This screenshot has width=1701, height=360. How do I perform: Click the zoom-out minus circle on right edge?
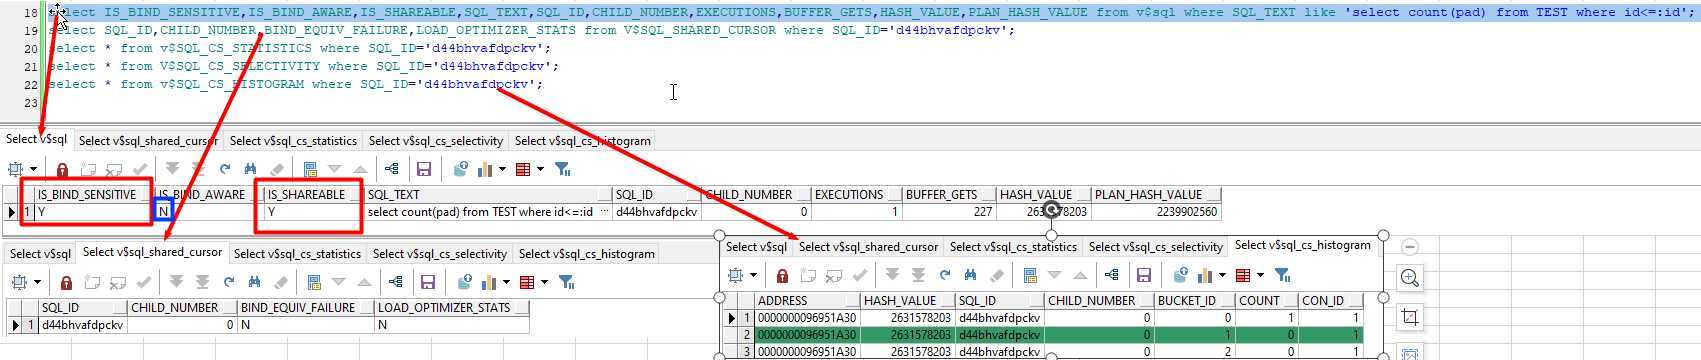pyautogui.click(x=1410, y=246)
